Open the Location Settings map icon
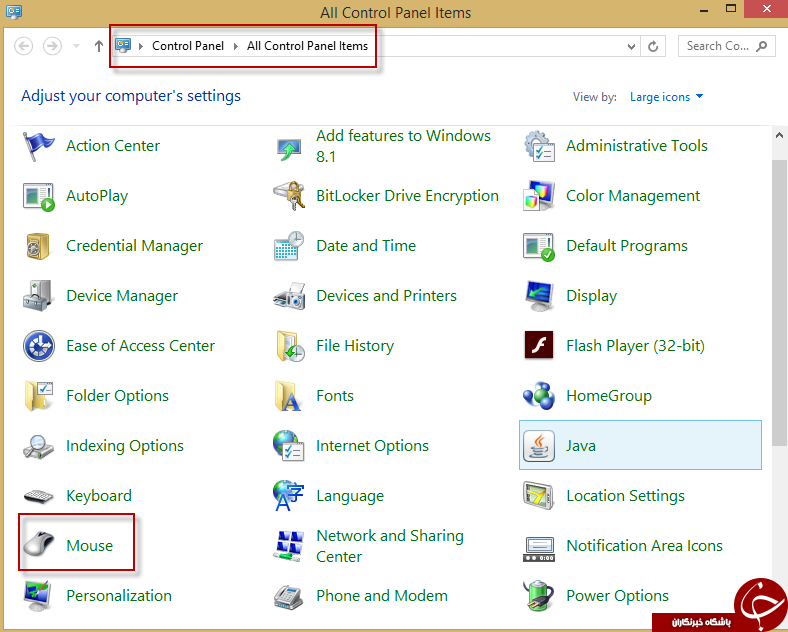The height and width of the screenshot is (632, 788). pos(539,495)
